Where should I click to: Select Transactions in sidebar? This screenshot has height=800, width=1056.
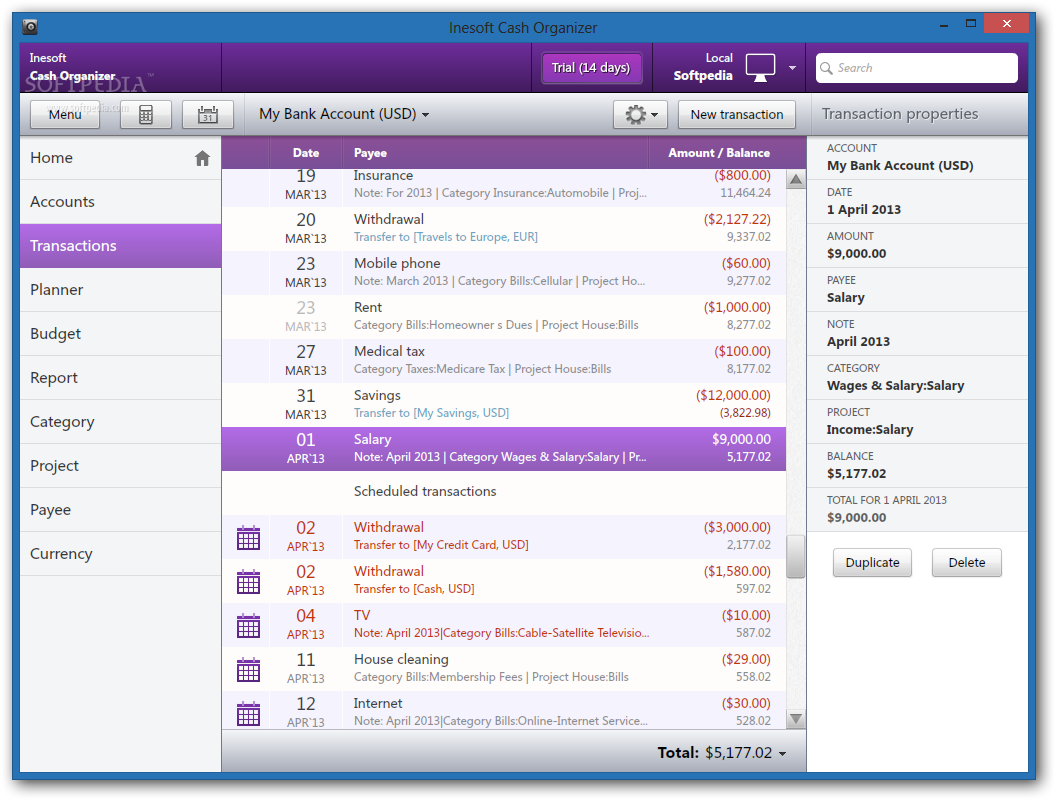point(121,246)
